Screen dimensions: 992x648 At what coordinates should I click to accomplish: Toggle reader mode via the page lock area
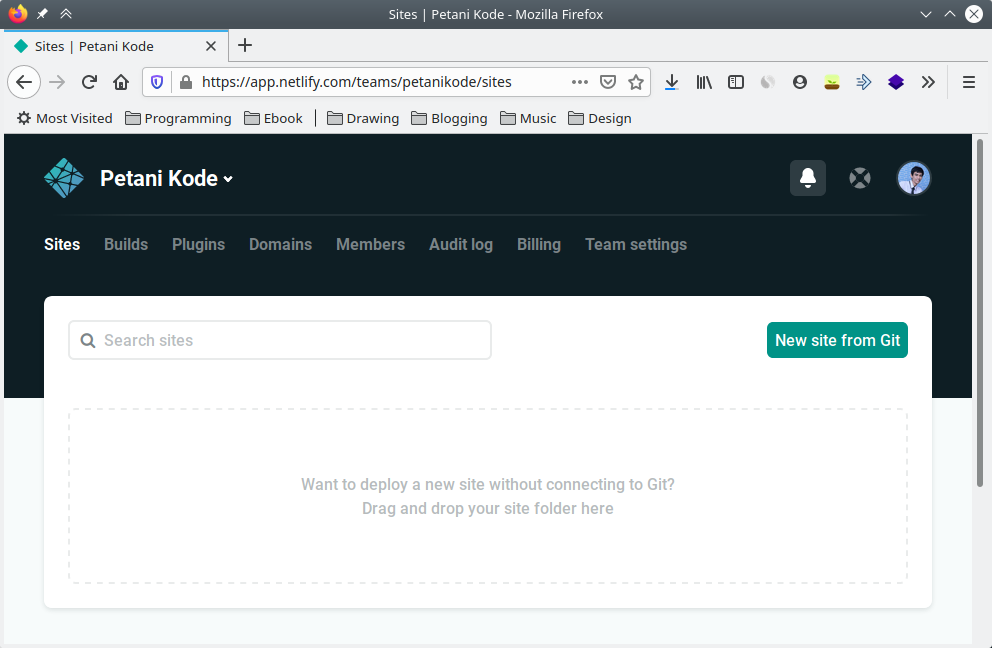click(186, 82)
